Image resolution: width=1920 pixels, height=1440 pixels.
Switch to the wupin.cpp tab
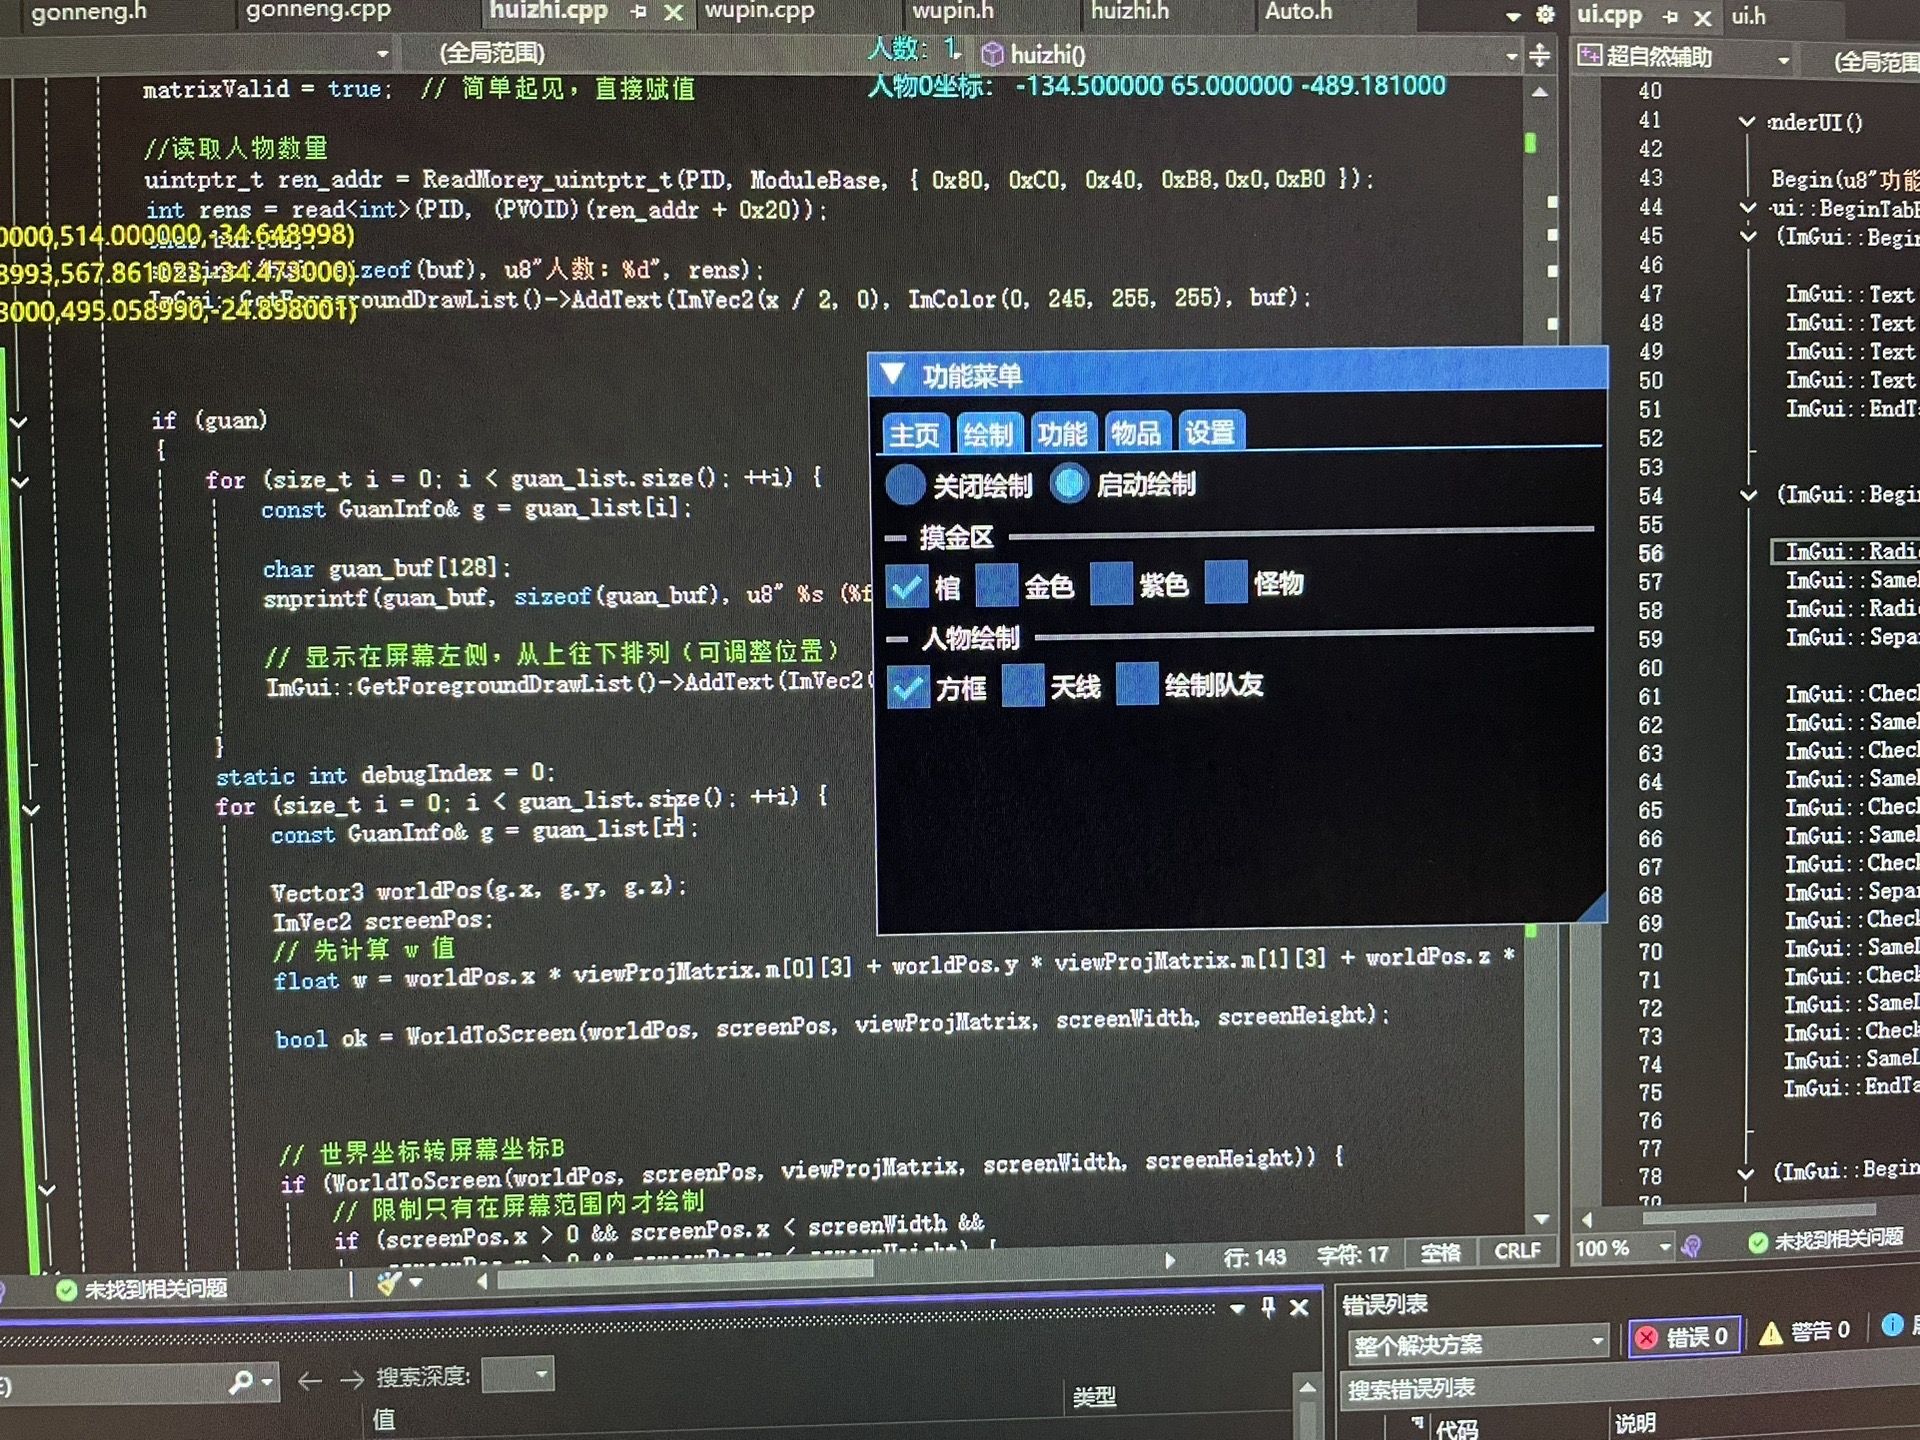(x=760, y=11)
